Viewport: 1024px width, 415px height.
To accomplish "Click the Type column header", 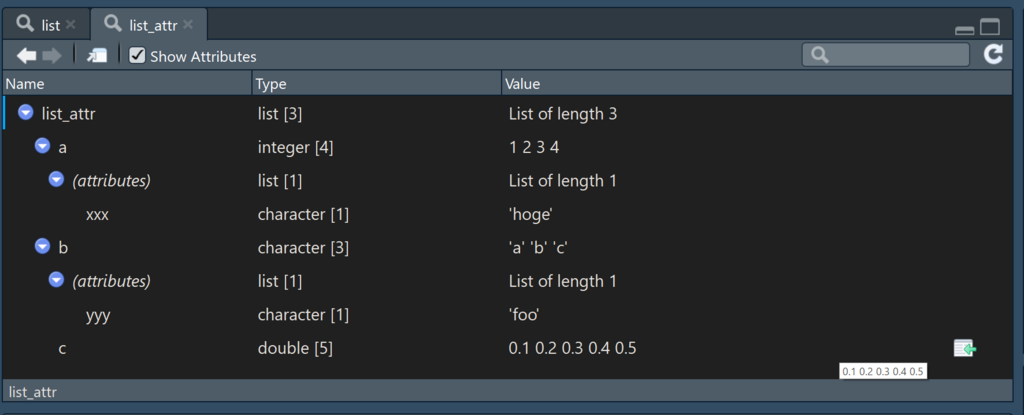I will click(x=377, y=84).
